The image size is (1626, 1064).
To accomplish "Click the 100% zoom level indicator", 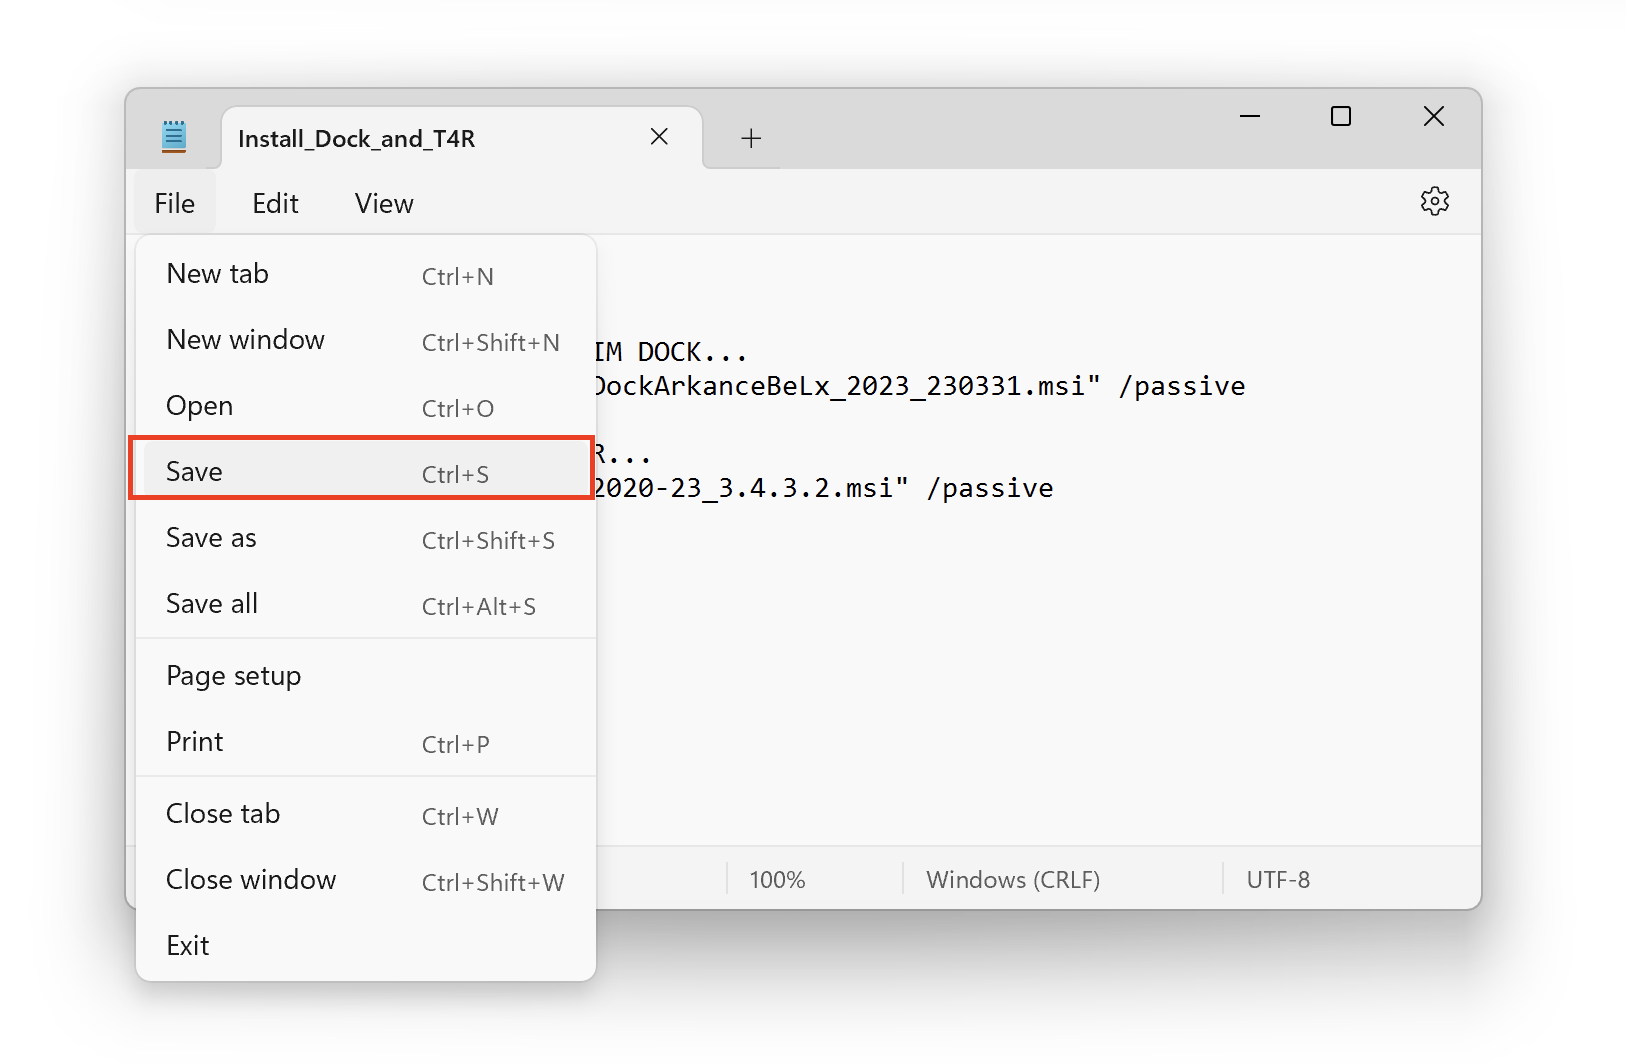I will click(x=777, y=880).
